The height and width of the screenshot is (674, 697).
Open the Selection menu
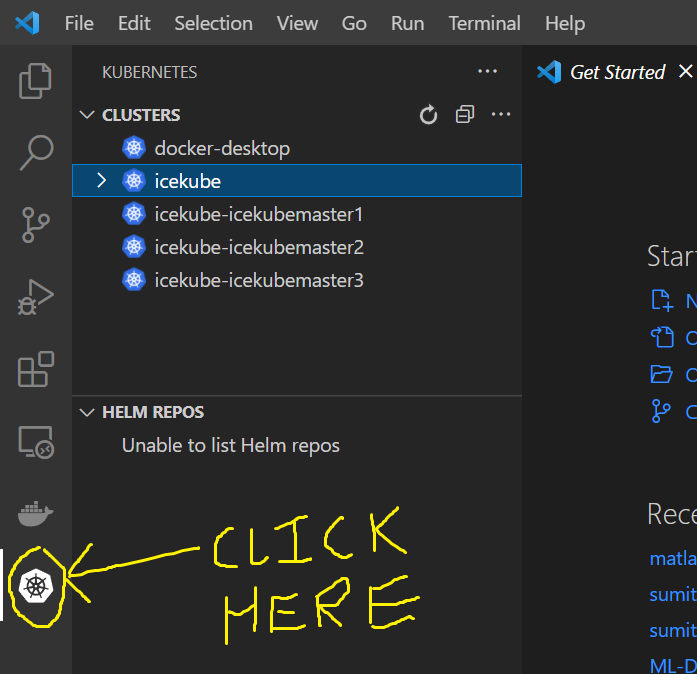point(213,23)
